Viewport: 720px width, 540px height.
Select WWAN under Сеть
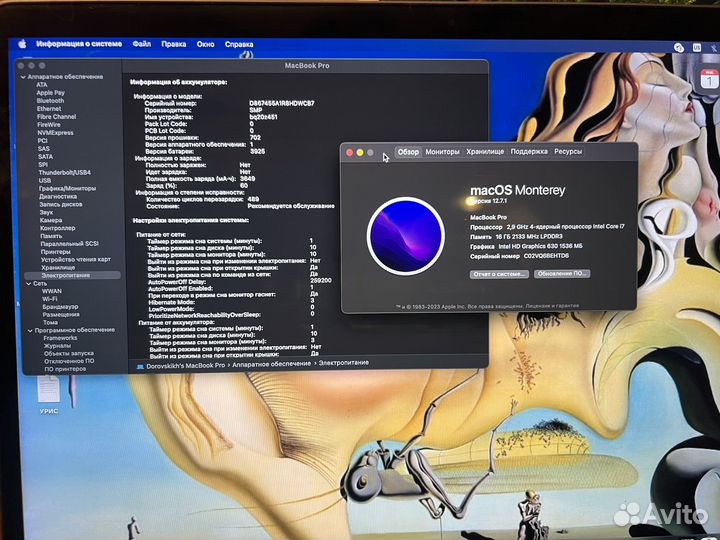tap(52, 291)
